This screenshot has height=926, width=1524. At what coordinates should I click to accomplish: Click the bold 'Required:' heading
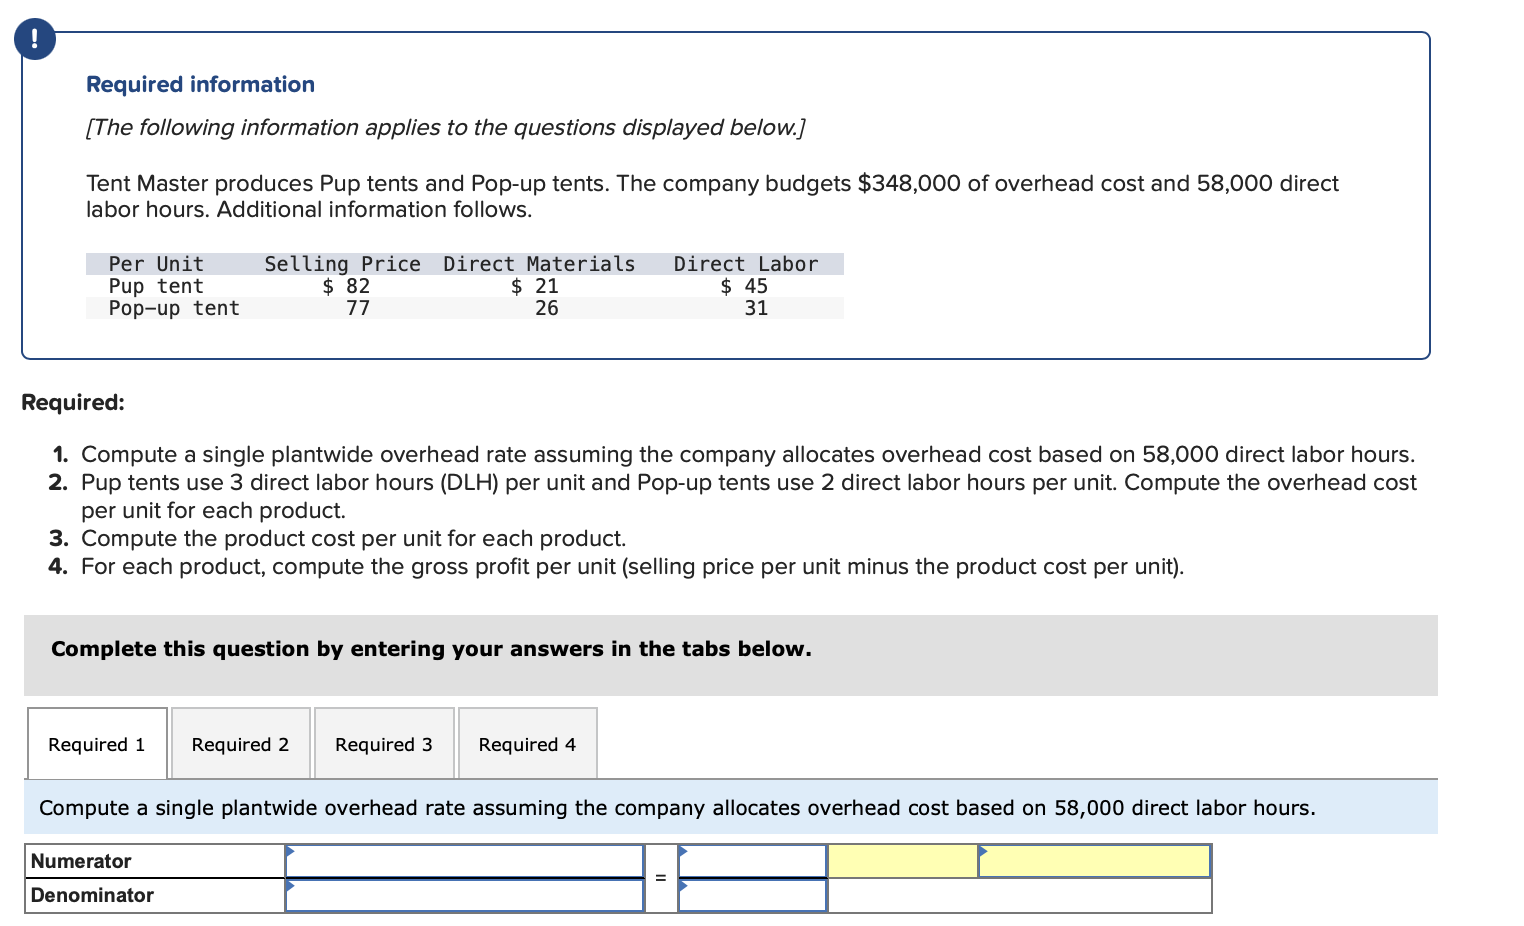click(x=73, y=402)
